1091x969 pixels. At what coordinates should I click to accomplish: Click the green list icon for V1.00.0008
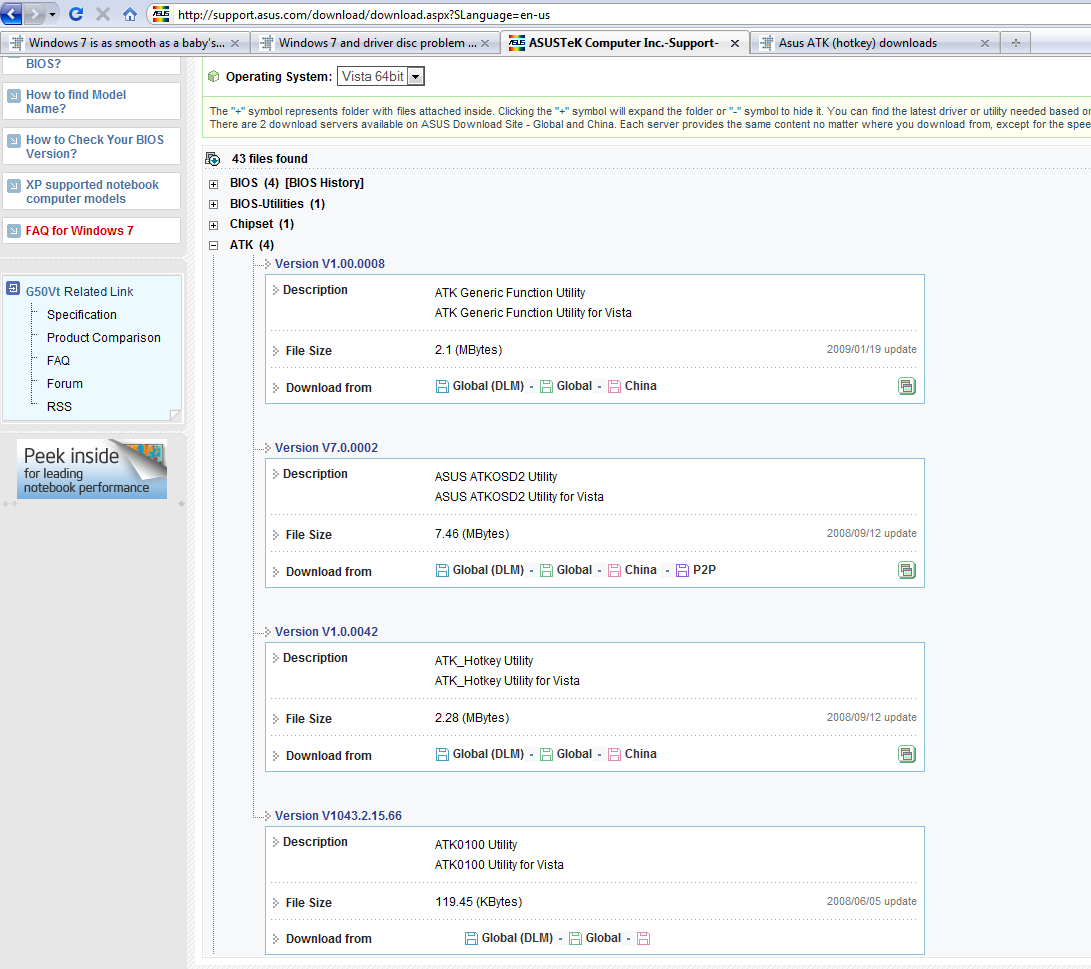pyautogui.click(x=907, y=386)
